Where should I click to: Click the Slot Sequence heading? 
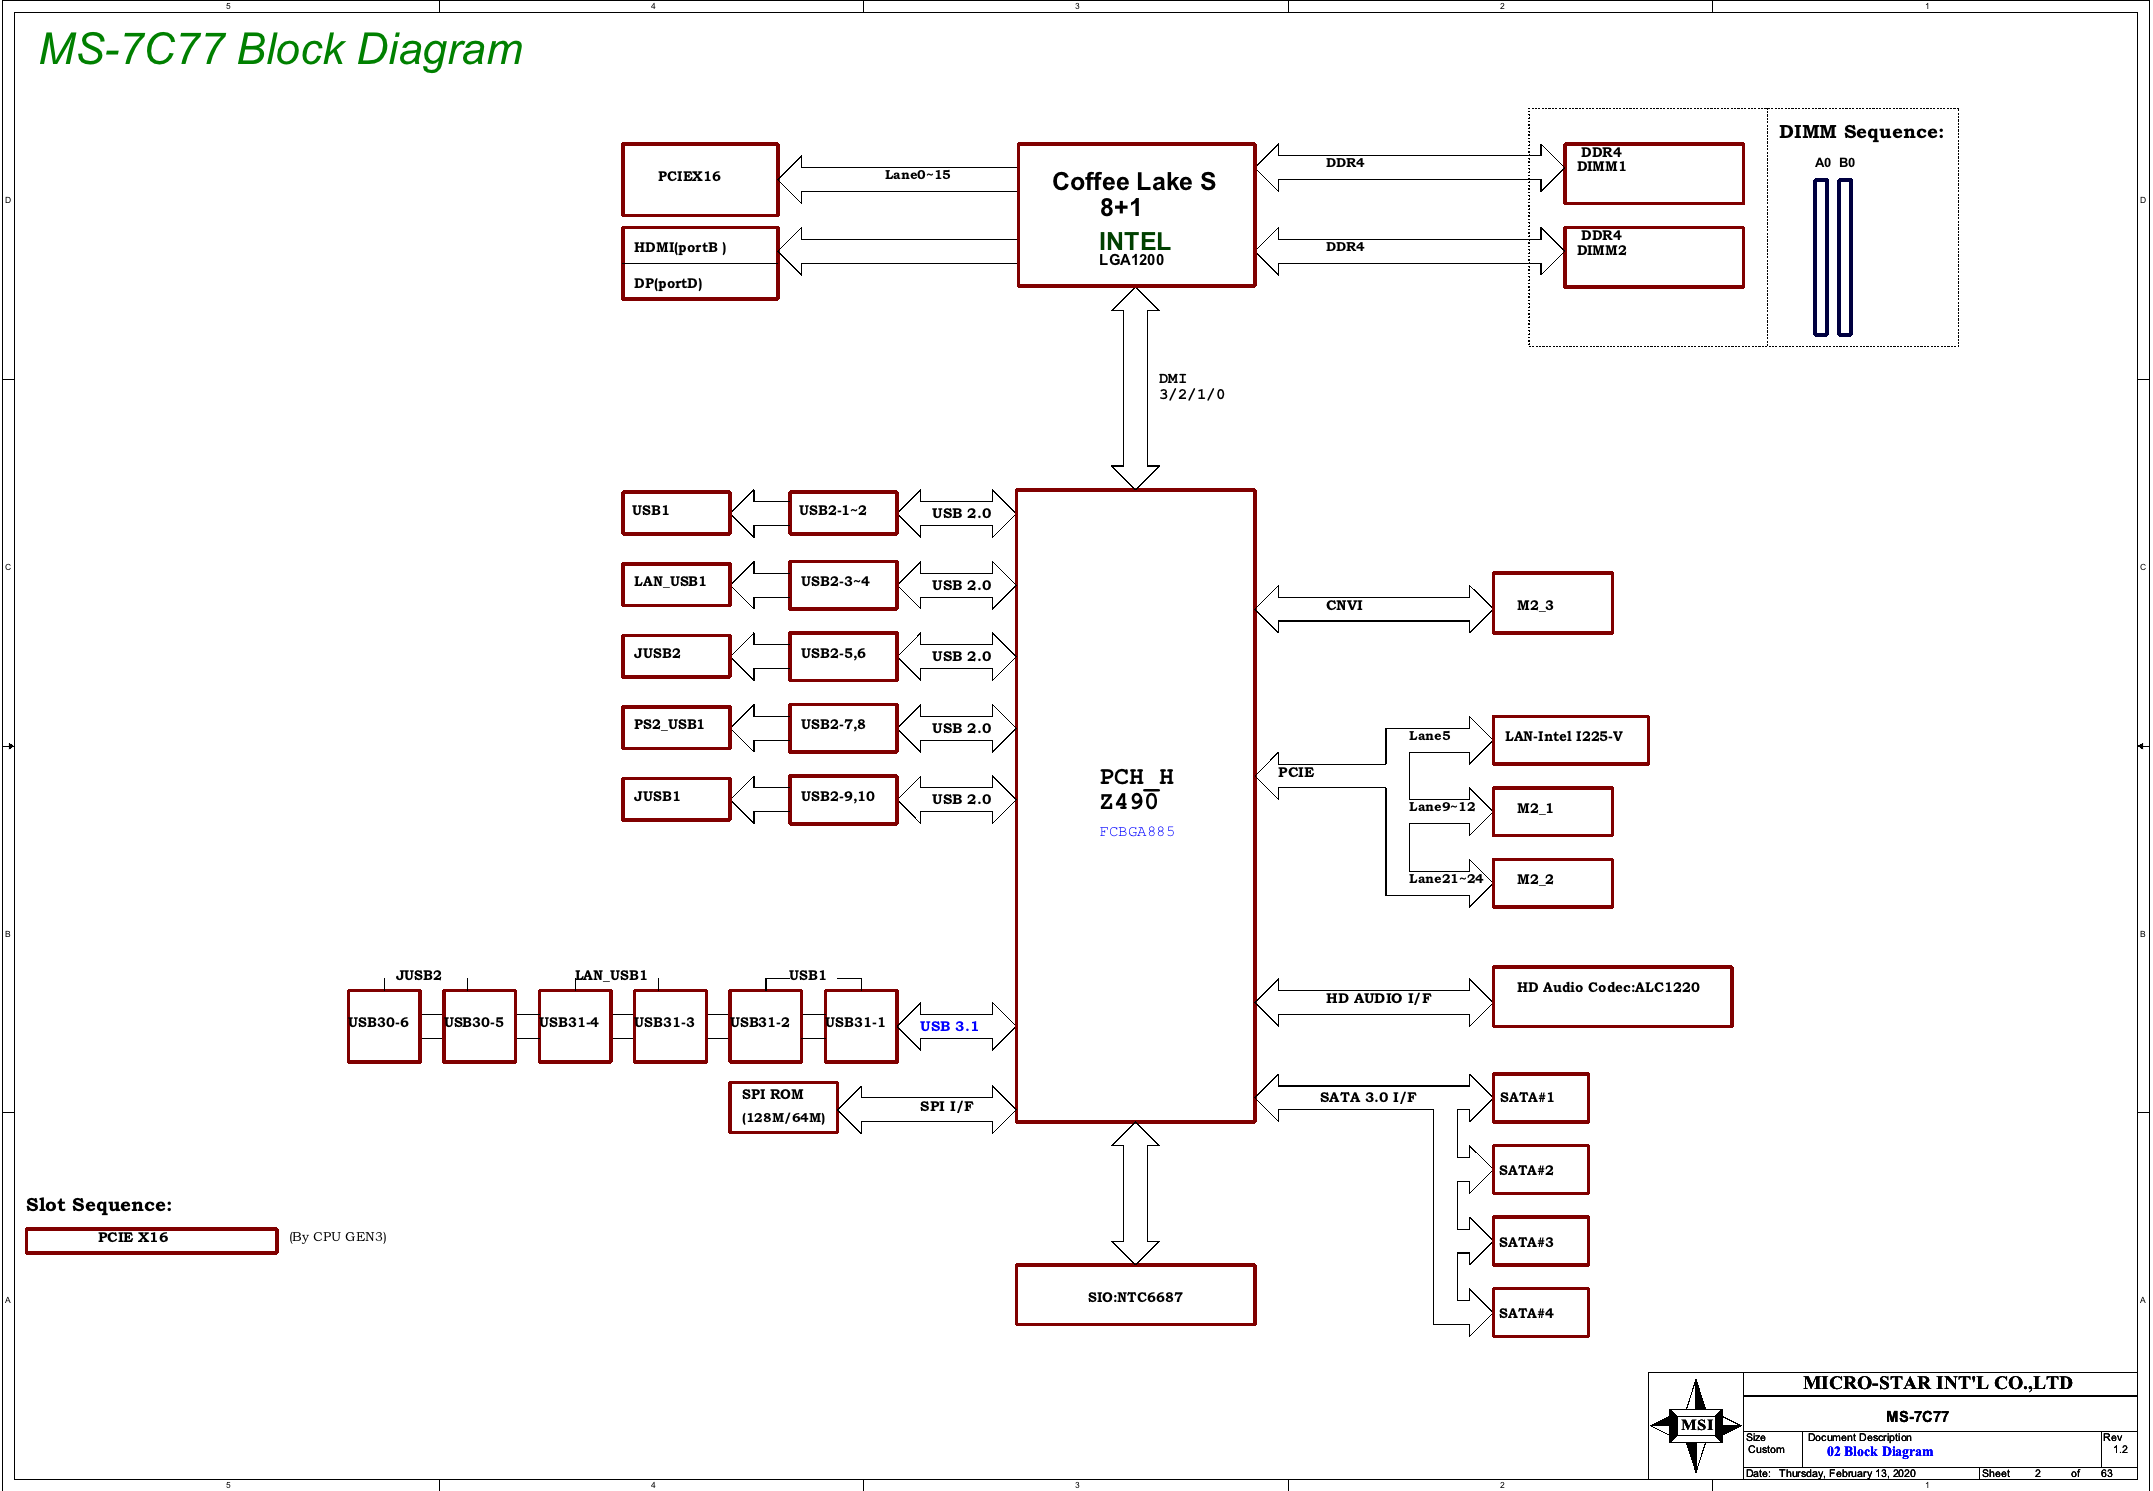[x=99, y=1205]
